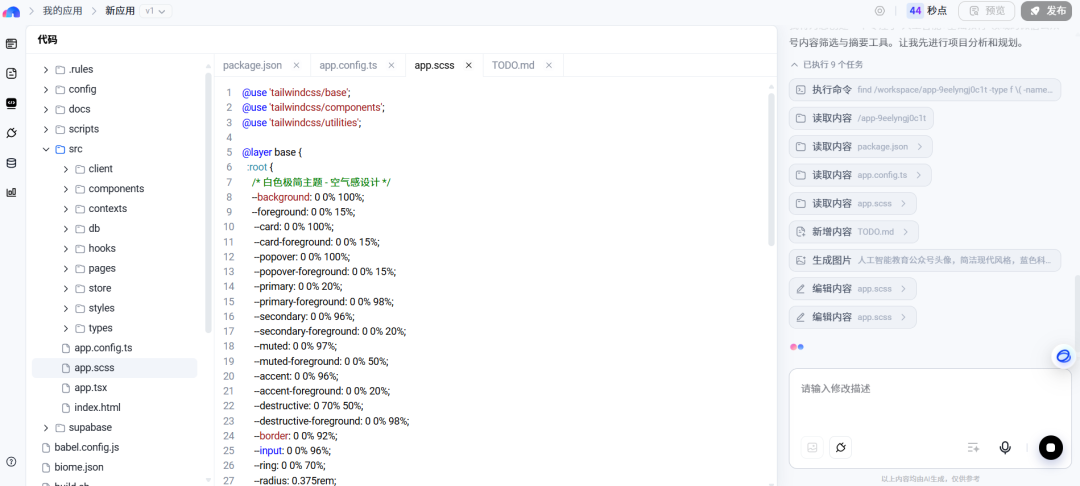Image resolution: width=1080 pixels, height=486 pixels.
Task: Collapse the executed 9 tasks list
Action: pyautogui.click(x=795, y=65)
